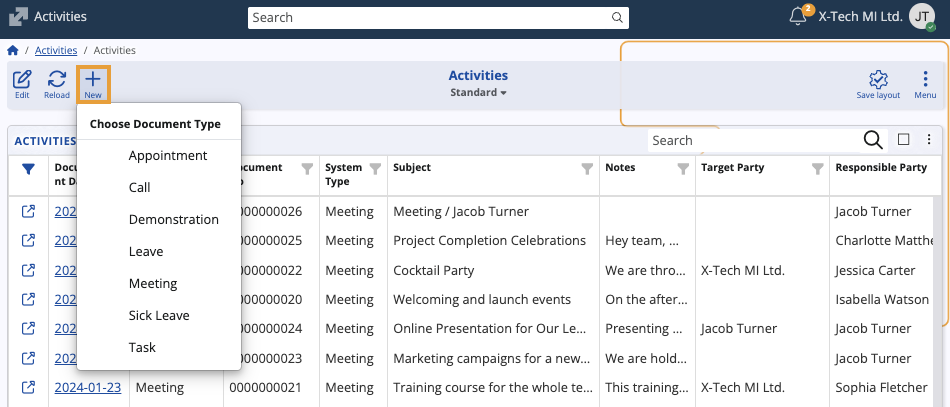This screenshot has width=950, height=407.
Task: Open the Notes column filter
Action: (x=683, y=169)
